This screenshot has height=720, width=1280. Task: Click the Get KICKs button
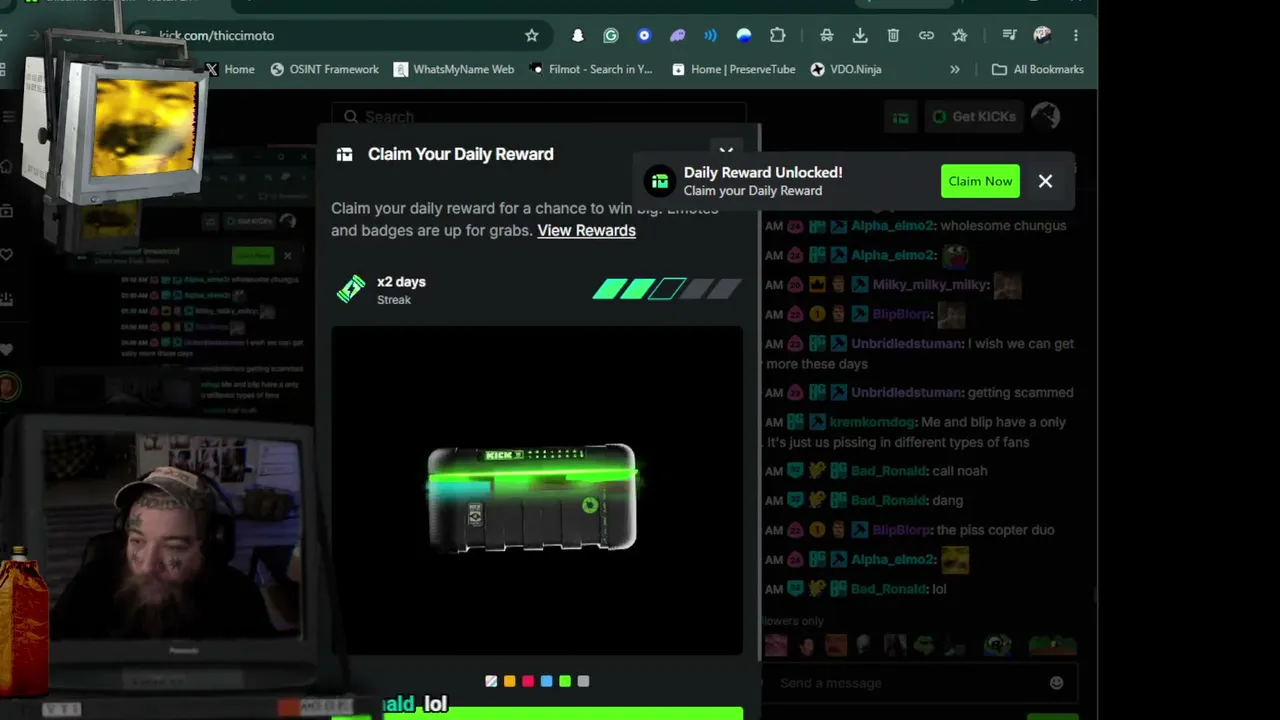tap(974, 116)
